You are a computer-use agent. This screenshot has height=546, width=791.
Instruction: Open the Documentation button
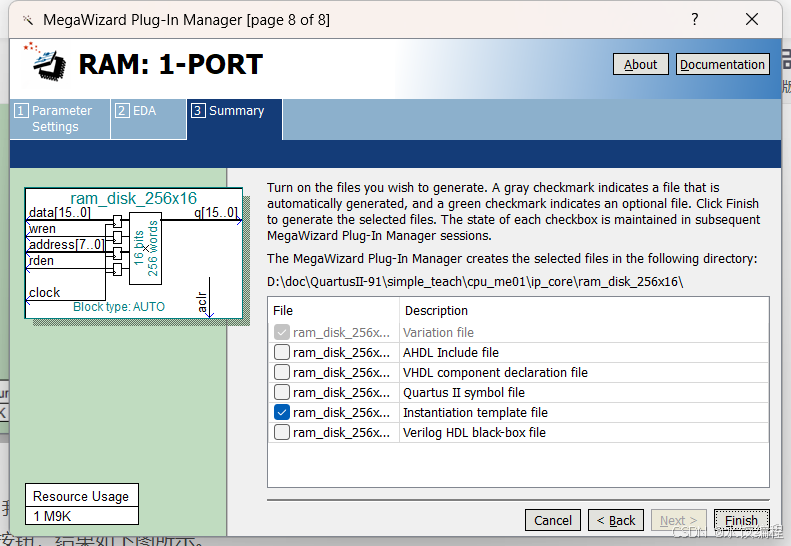(x=722, y=65)
